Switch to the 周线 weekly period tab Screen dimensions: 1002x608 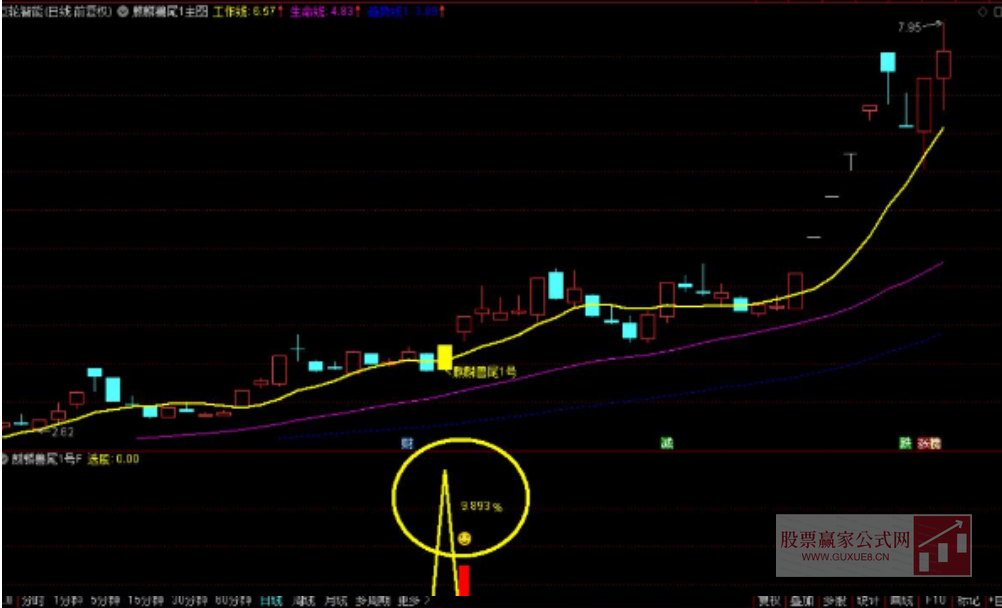tap(303, 601)
